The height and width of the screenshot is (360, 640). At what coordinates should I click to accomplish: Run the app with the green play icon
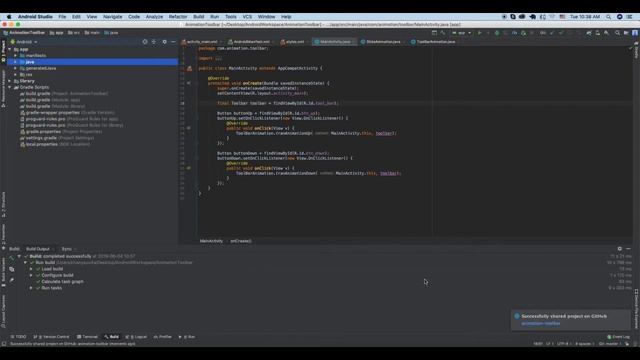480,33
